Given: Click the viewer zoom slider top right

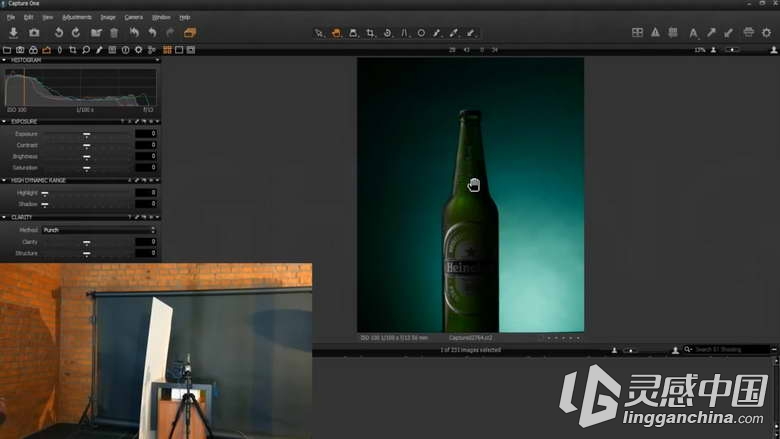Looking at the screenshot, I should point(731,50).
